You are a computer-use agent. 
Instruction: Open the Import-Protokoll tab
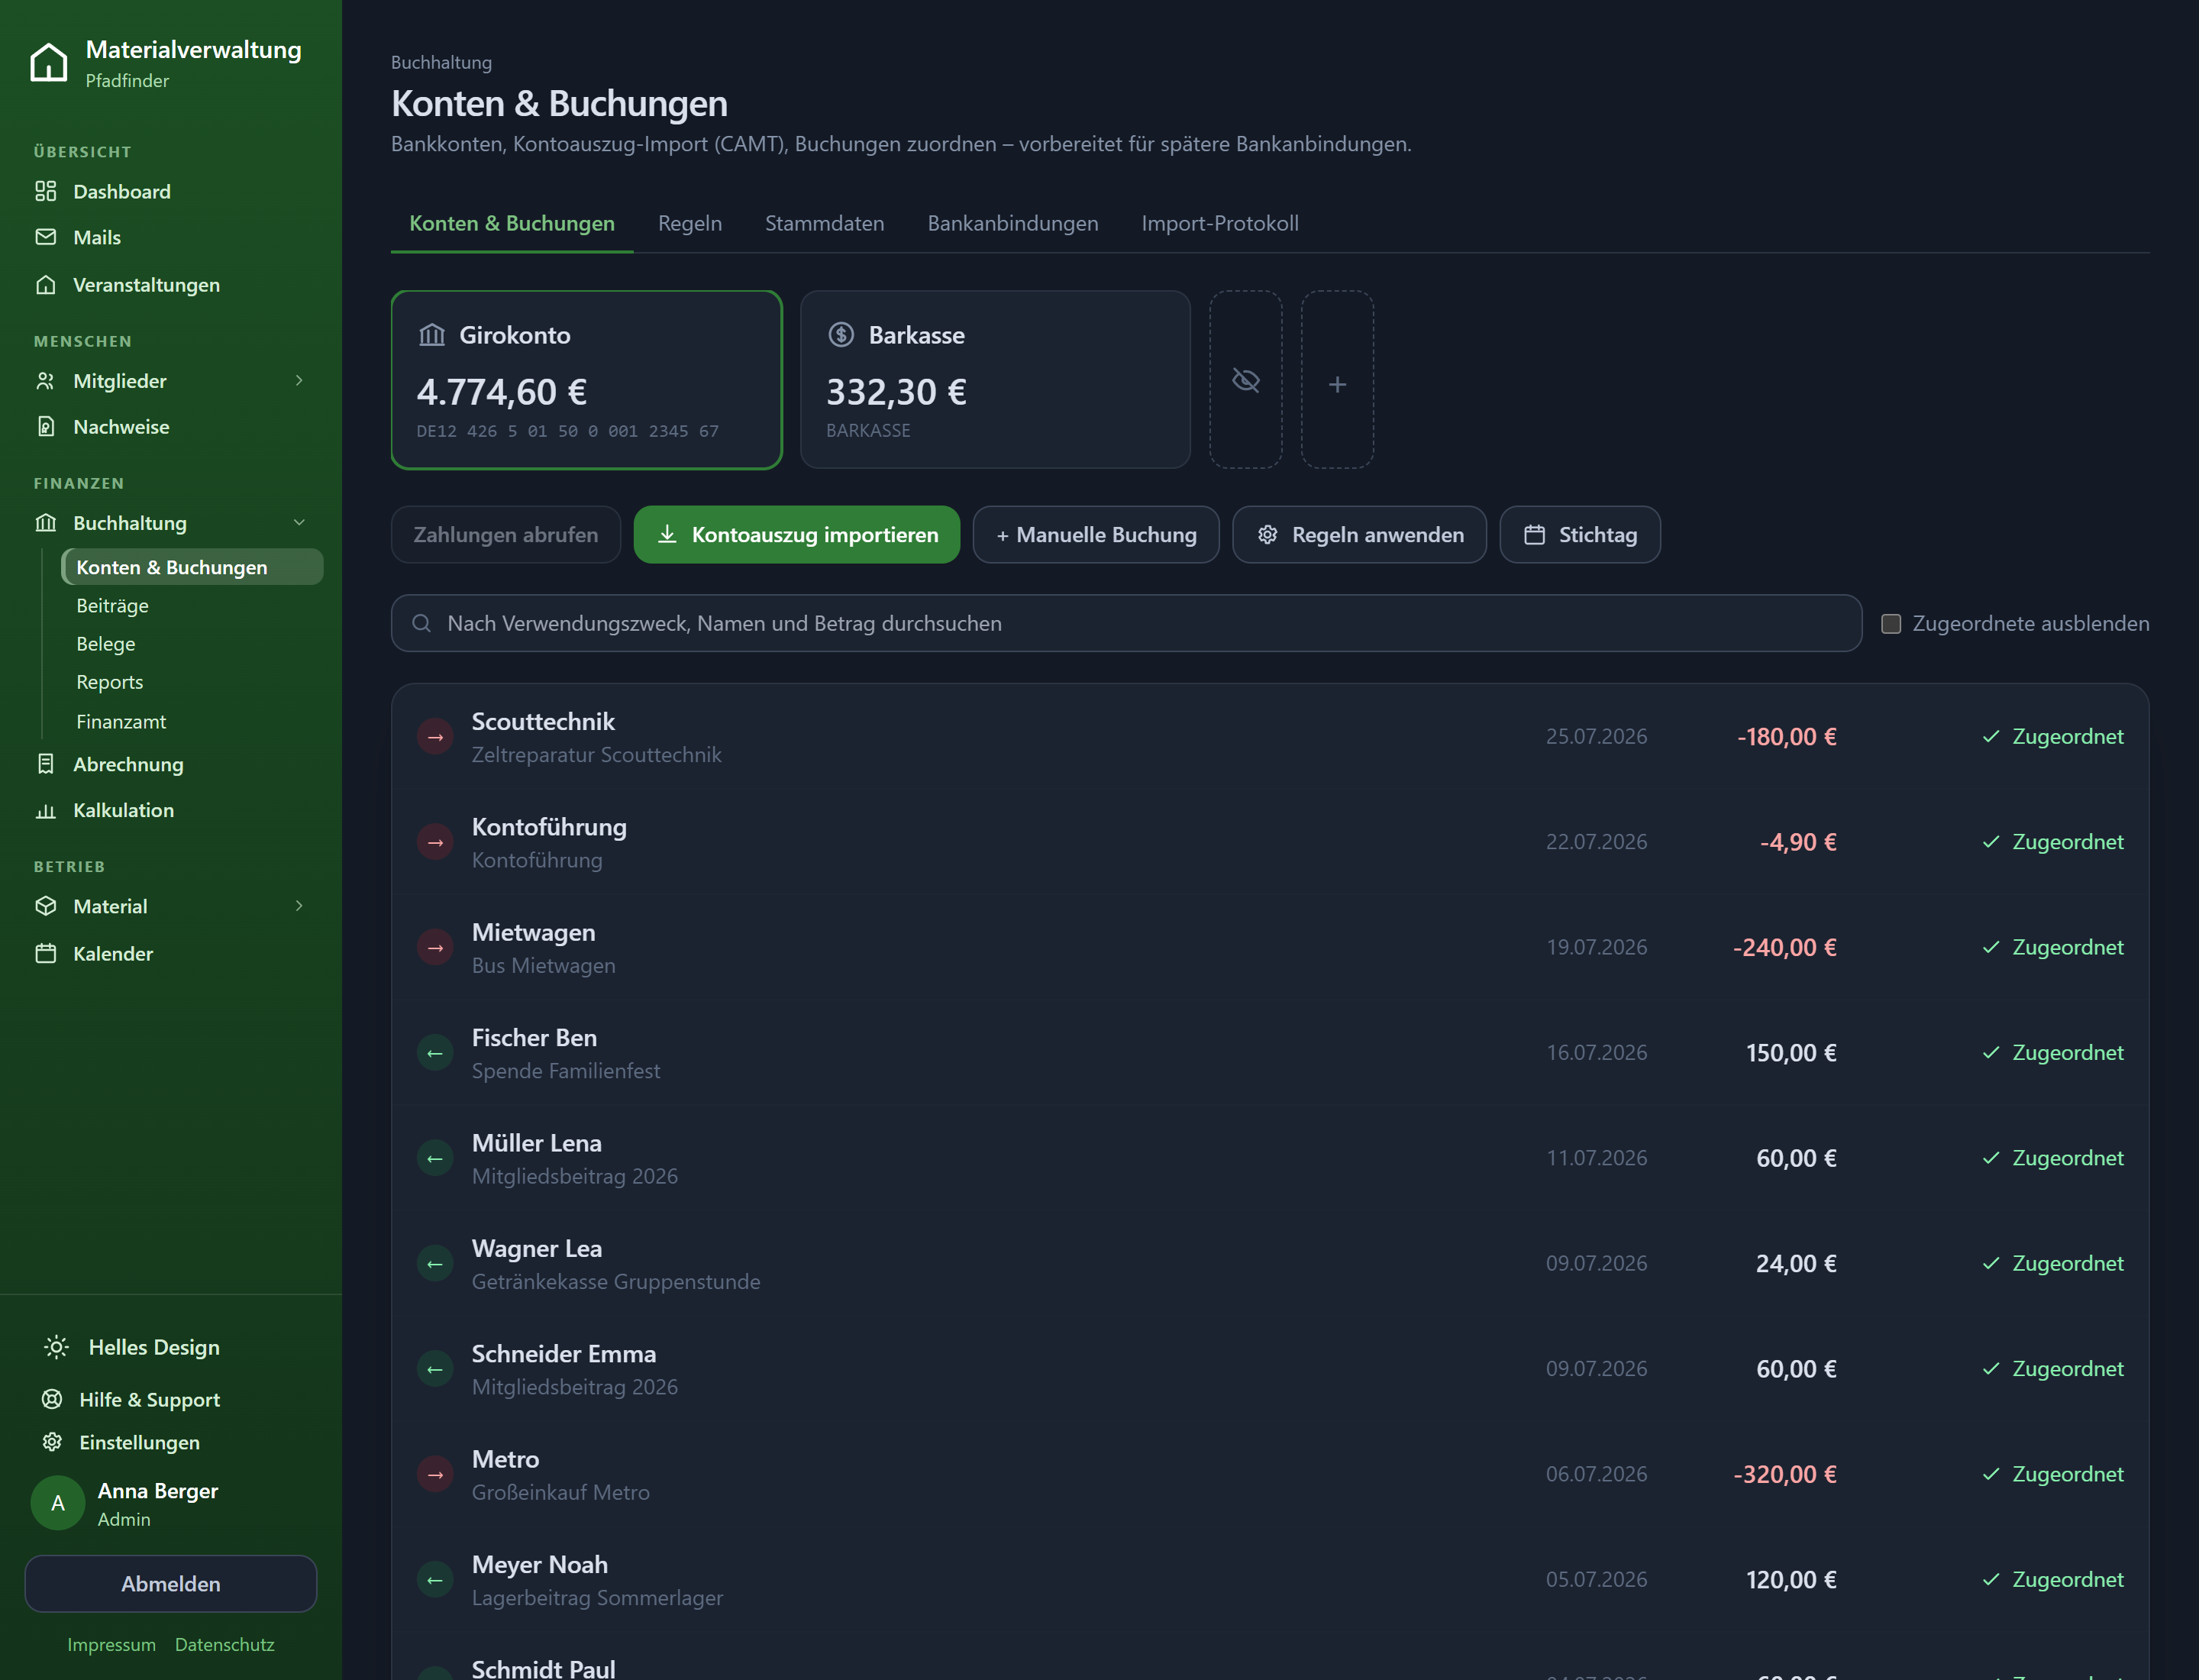(x=1220, y=223)
